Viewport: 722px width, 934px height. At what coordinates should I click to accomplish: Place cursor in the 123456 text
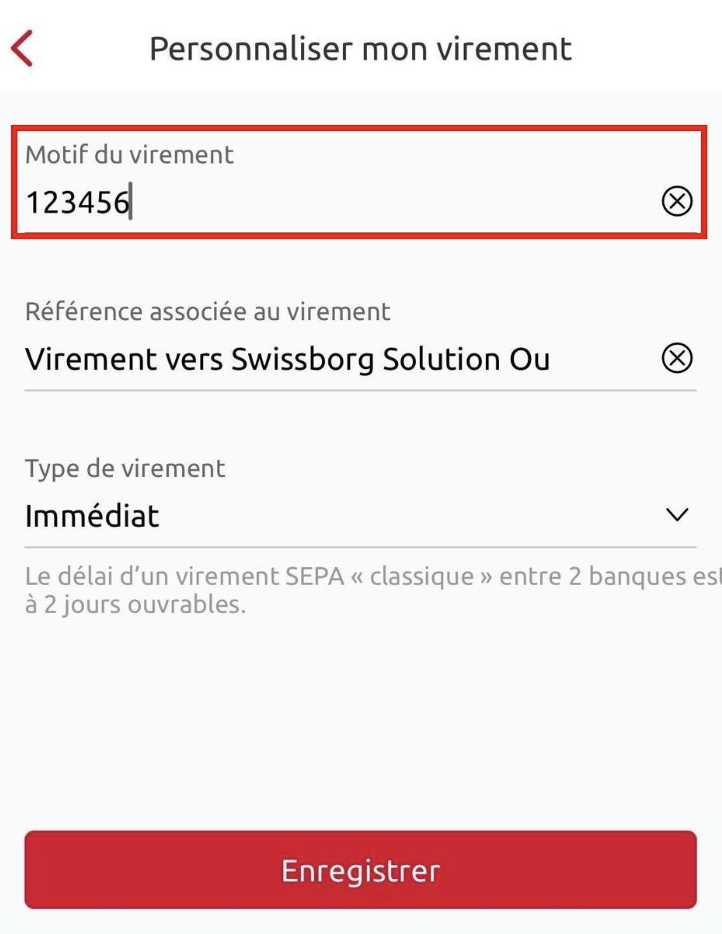click(77, 203)
